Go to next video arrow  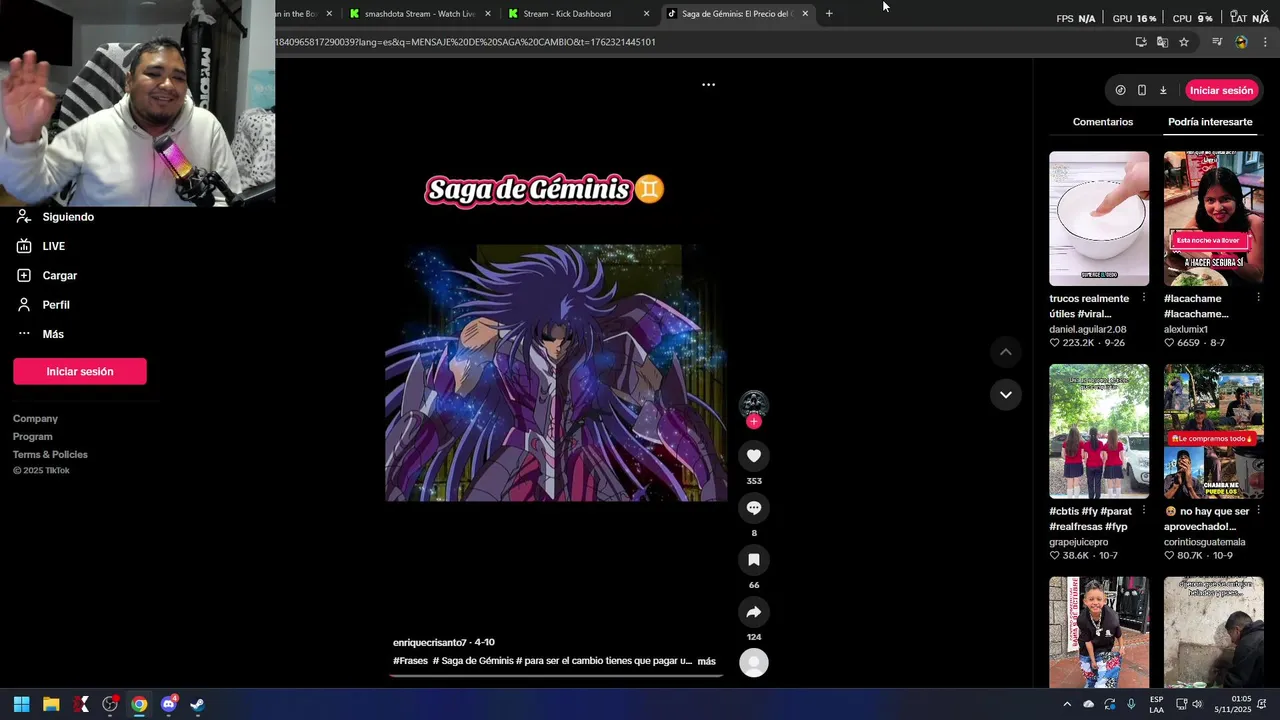[1006, 395]
